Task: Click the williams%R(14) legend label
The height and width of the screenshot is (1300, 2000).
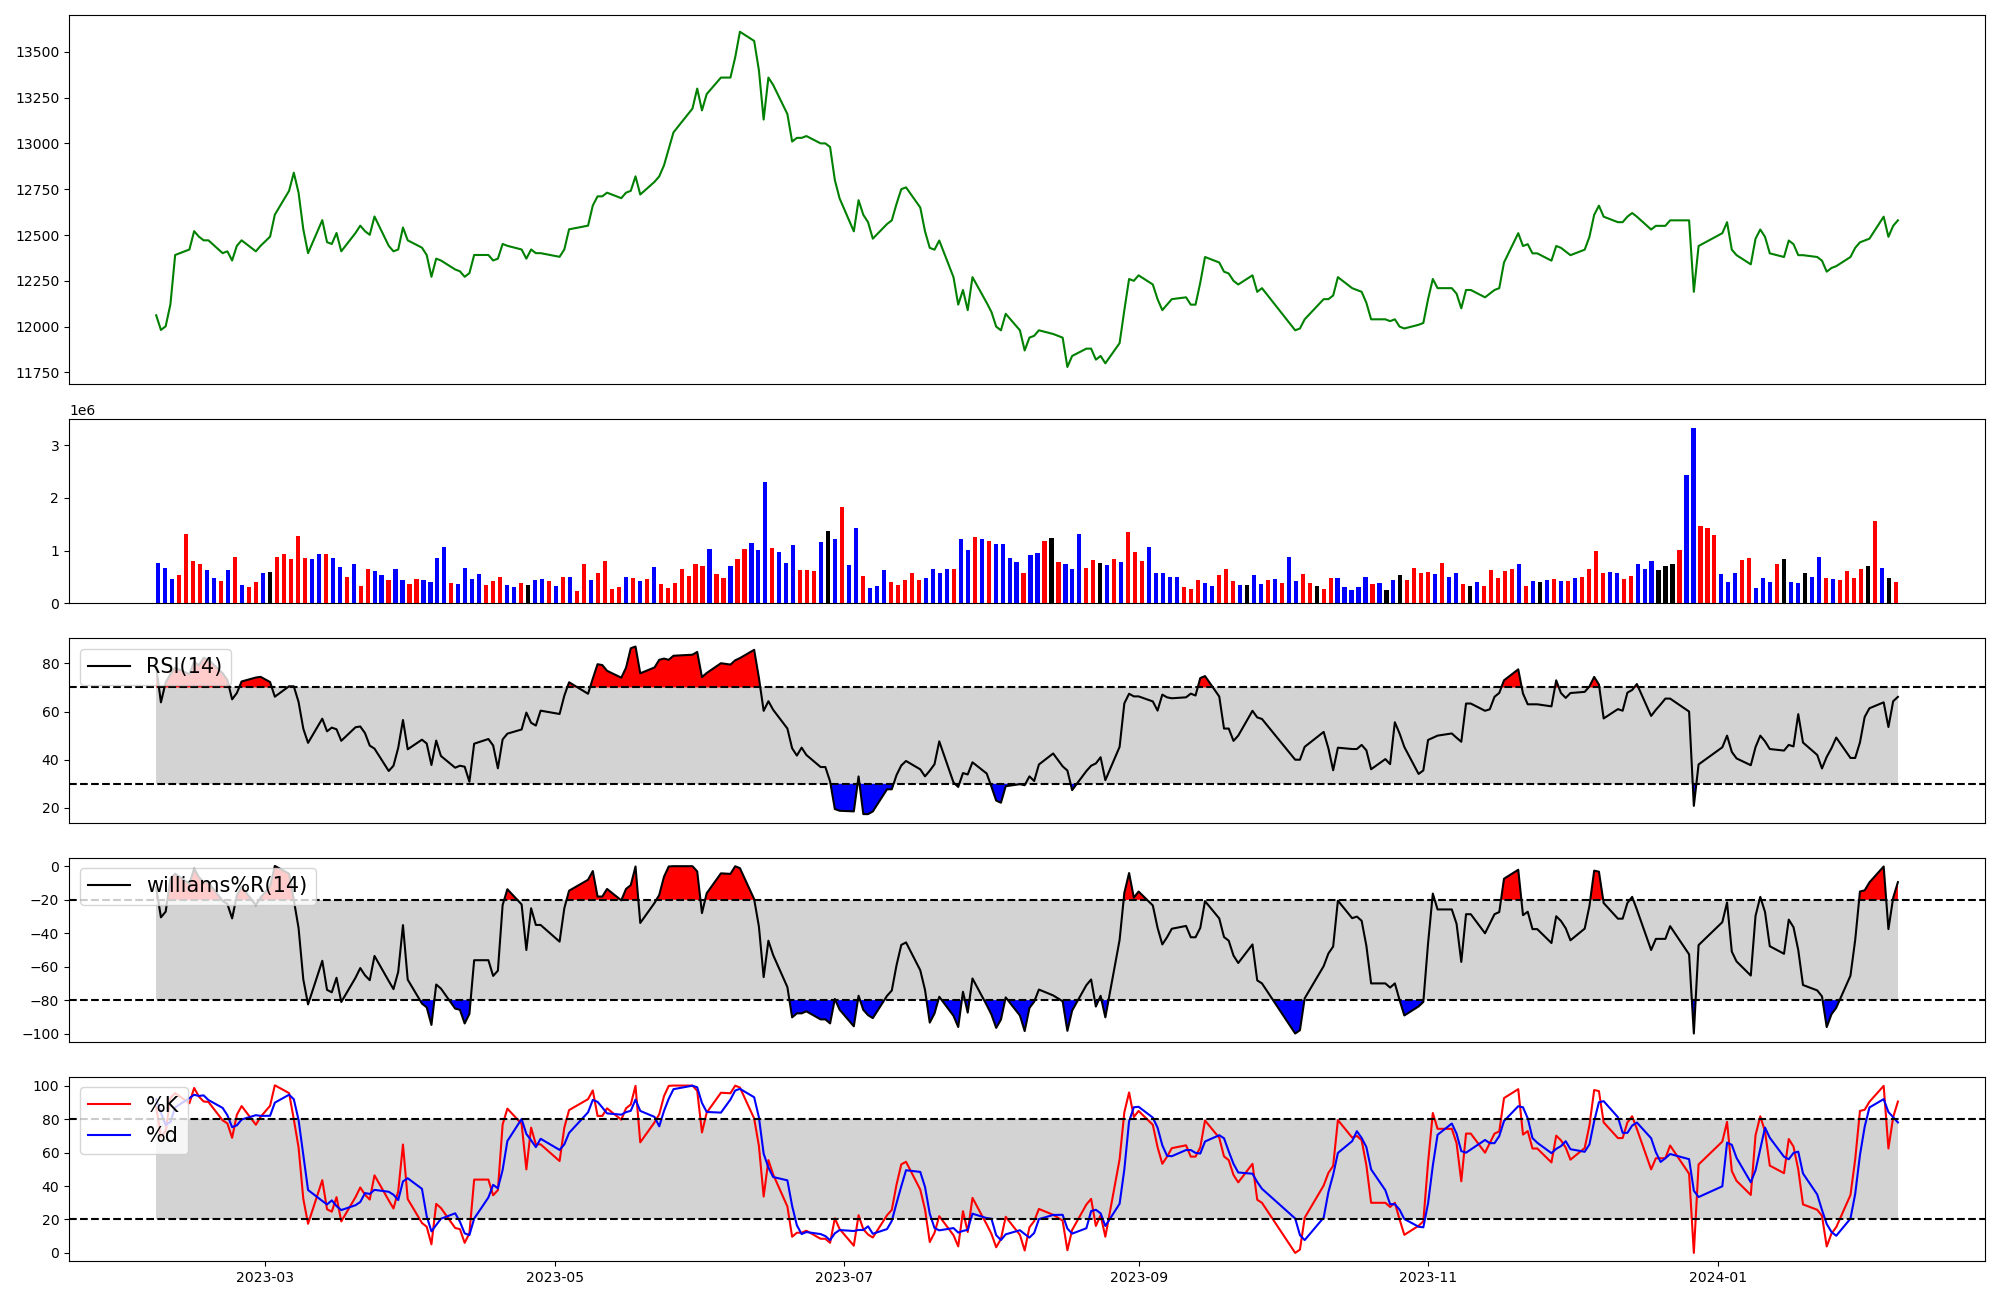Action: coord(226,885)
